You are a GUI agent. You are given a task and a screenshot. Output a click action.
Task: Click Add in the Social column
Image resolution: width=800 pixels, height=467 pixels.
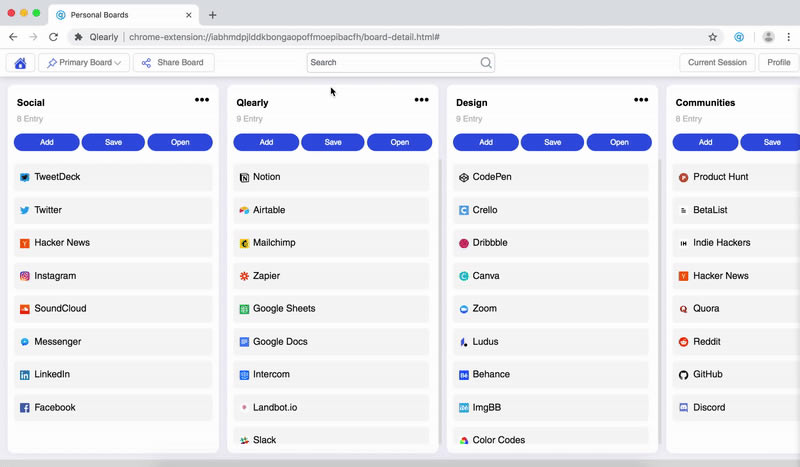pos(46,142)
